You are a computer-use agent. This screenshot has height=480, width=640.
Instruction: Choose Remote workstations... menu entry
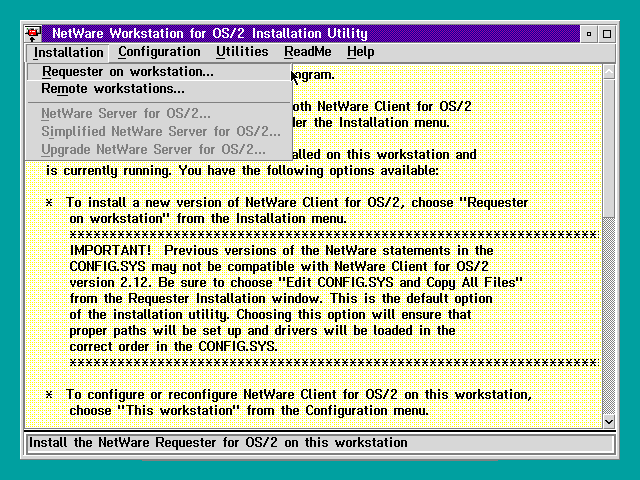tap(160, 89)
